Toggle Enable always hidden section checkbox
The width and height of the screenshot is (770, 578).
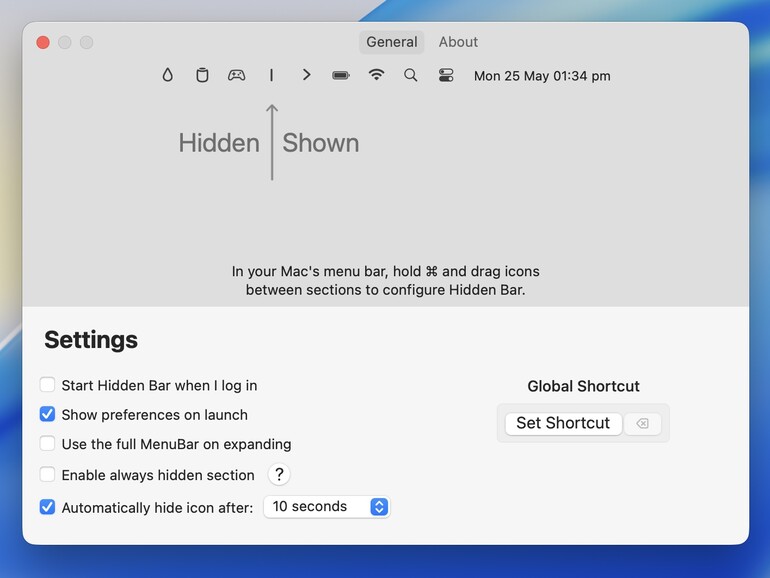pyautogui.click(x=47, y=474)
